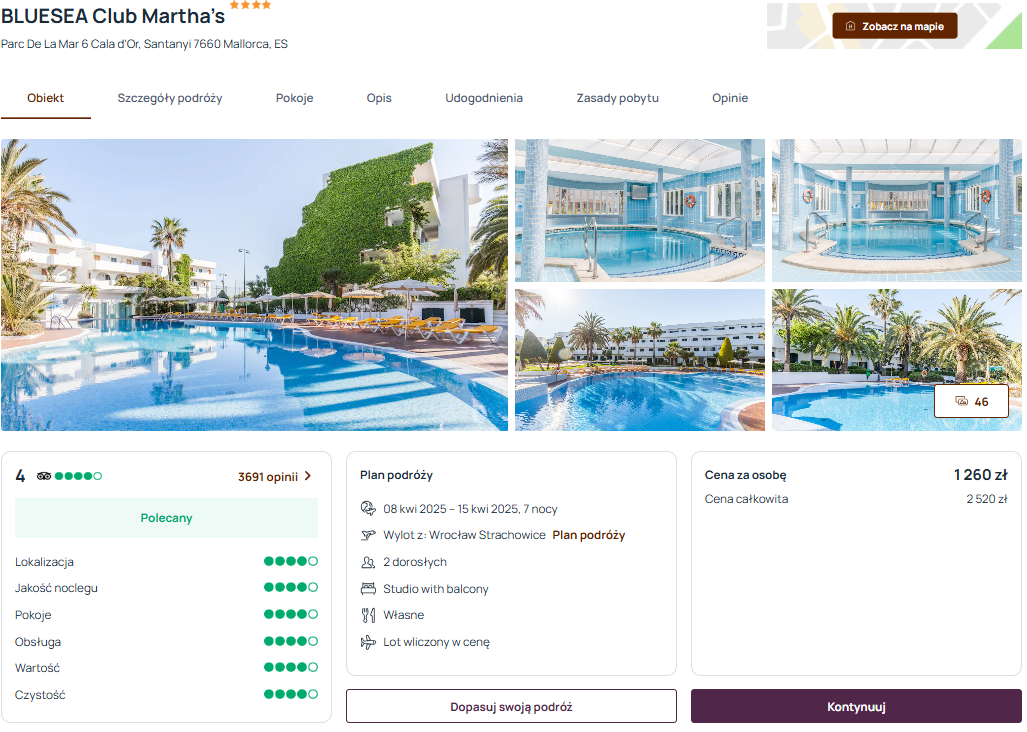Click the two adults guests icon
The width and height of the screenshot is (1027, 732).
pos(369,564)
